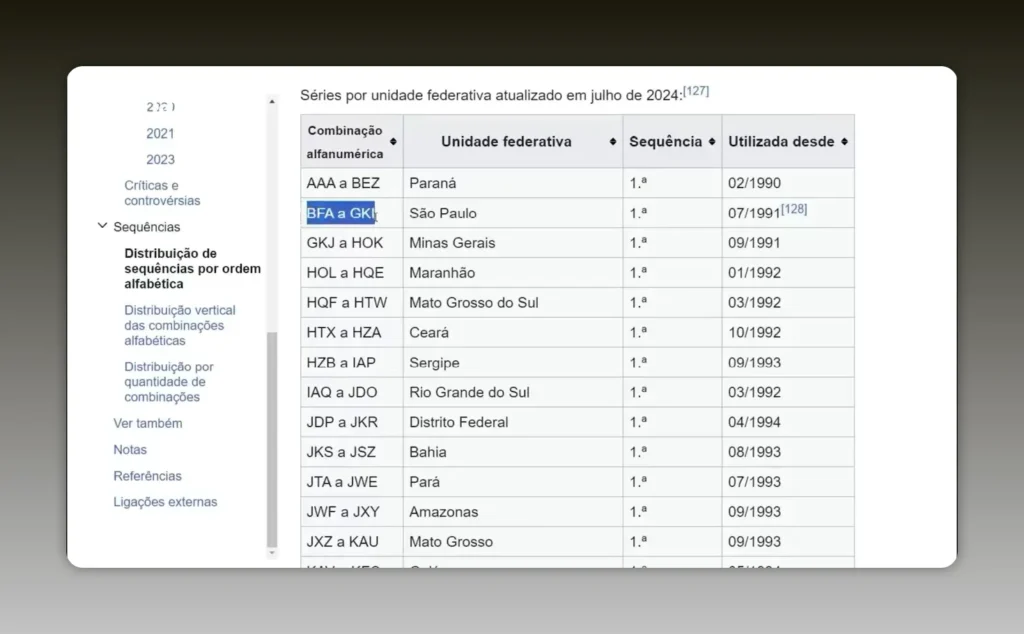Sort table by Combinação alfanumérica column

click(x=393, y=142)
